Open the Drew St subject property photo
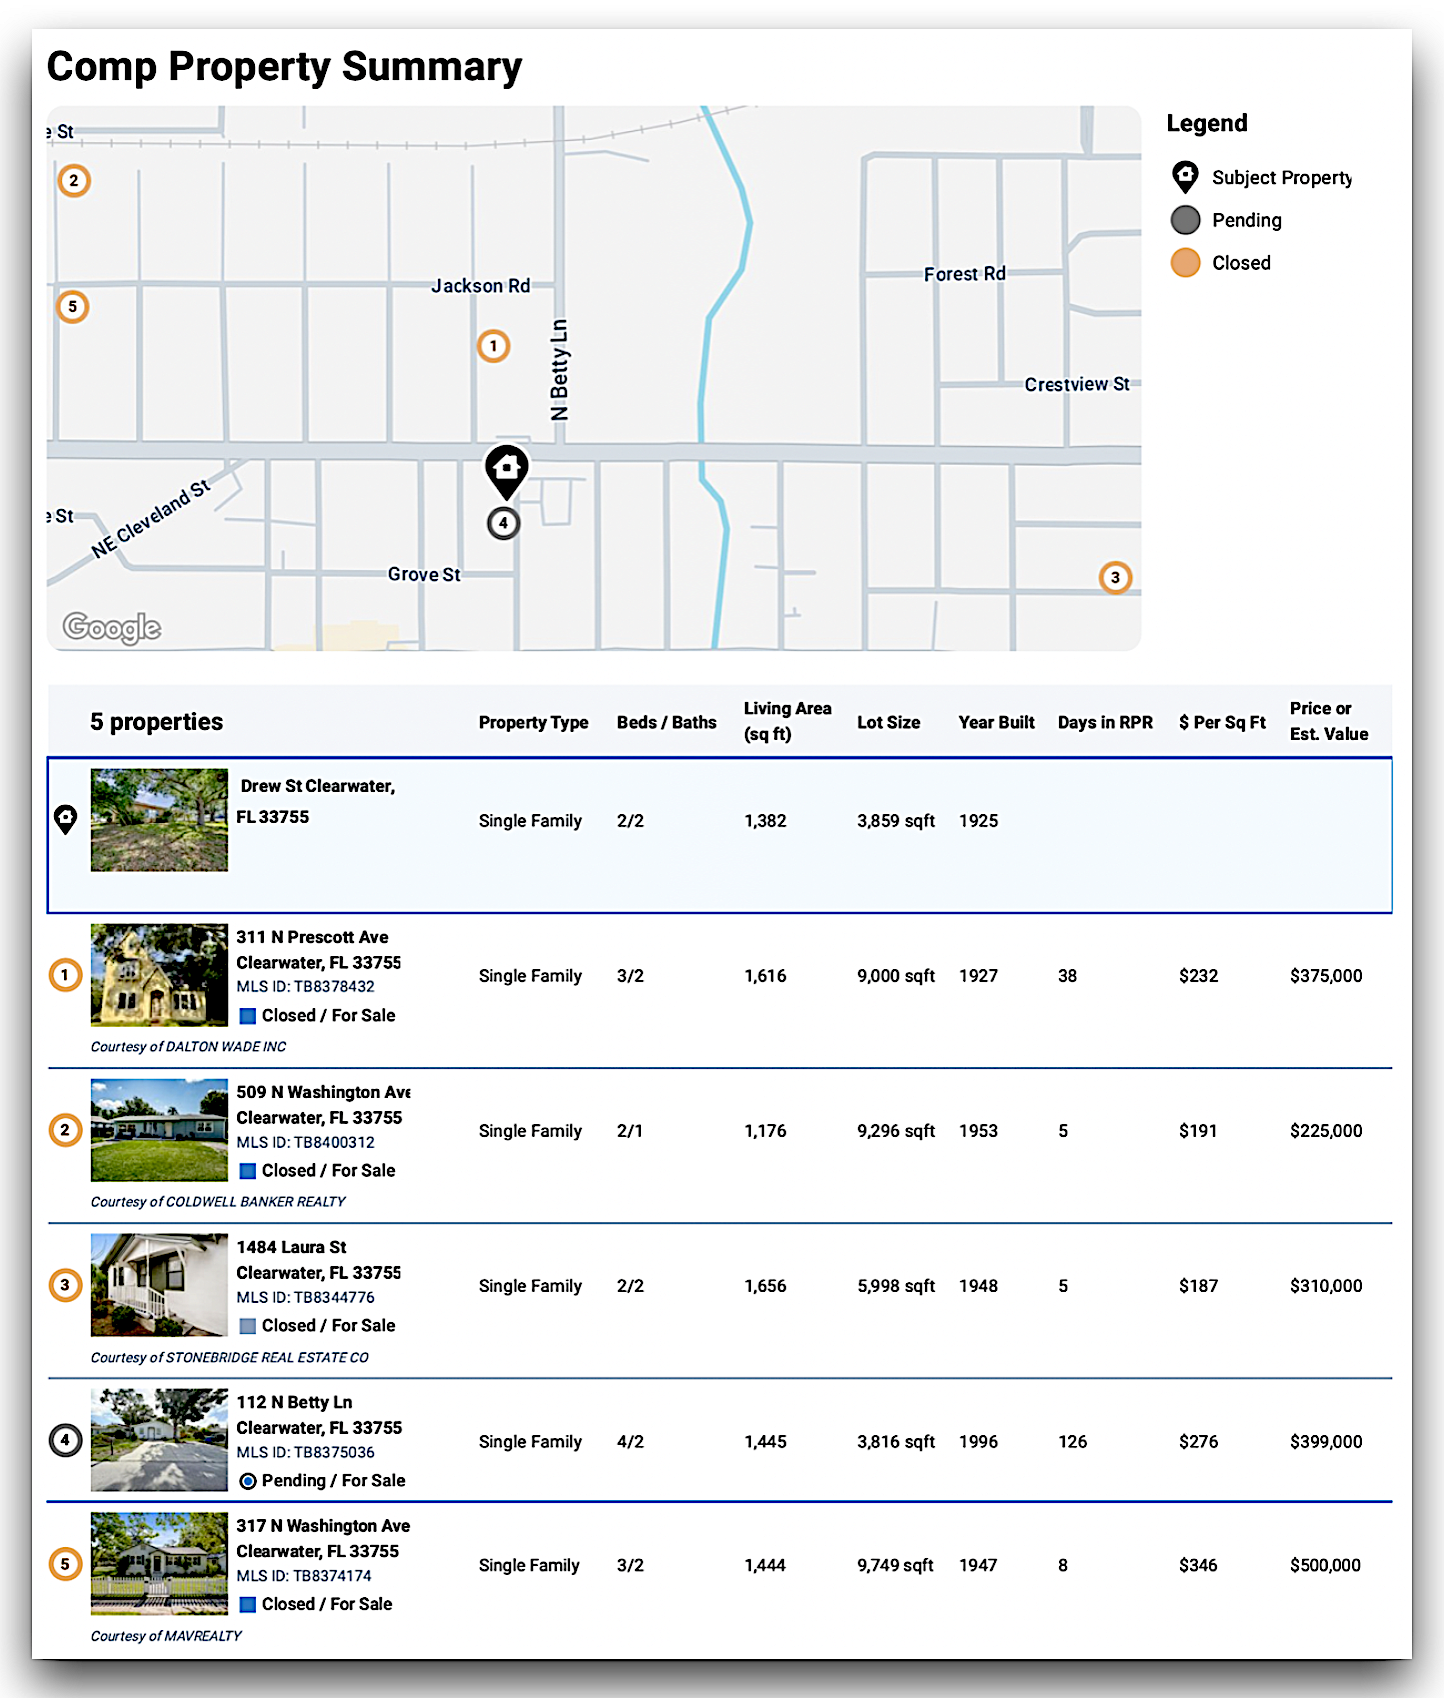This screenshot has height=1698, width=1444. pos(159,820)
